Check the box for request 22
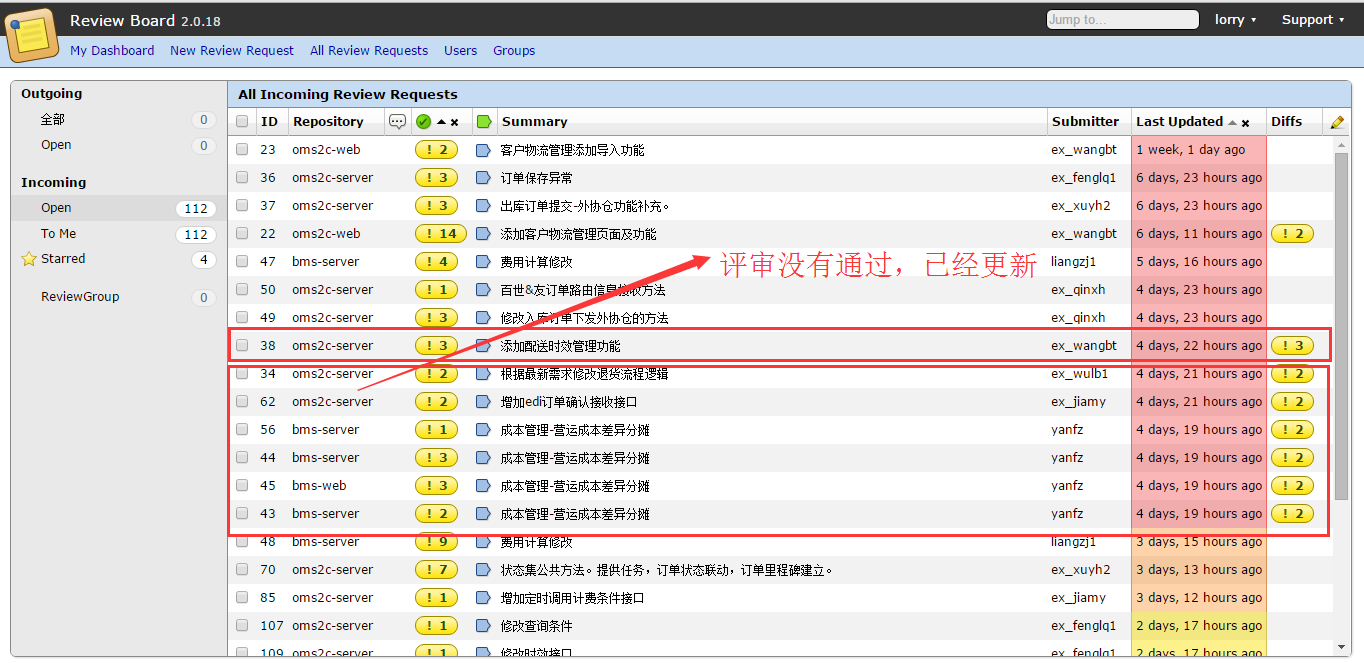The image size is (1364, 663). pyautogui.click(x=242, y=234)
